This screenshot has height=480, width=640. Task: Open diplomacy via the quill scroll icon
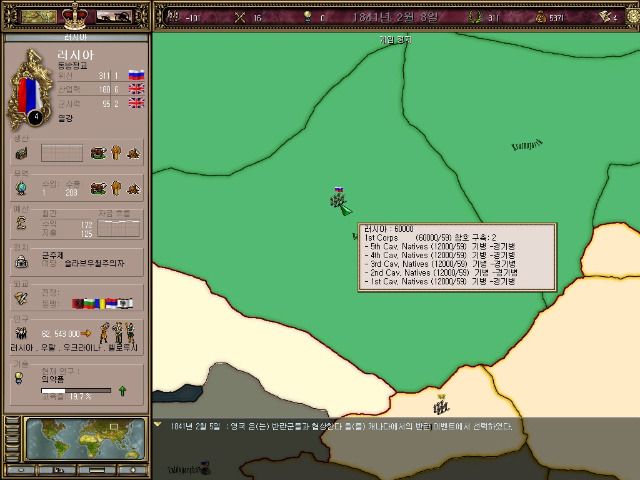click(x=21, y=298)
